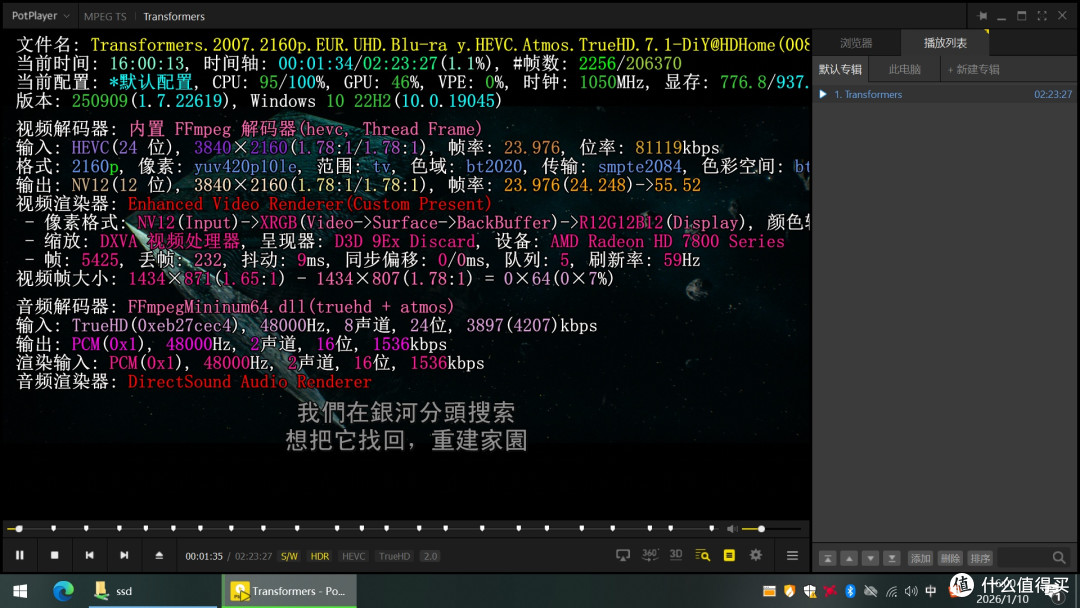Adjust the volume slider
This screenshot has height=608, width=1080.
[x=771, y=529]
